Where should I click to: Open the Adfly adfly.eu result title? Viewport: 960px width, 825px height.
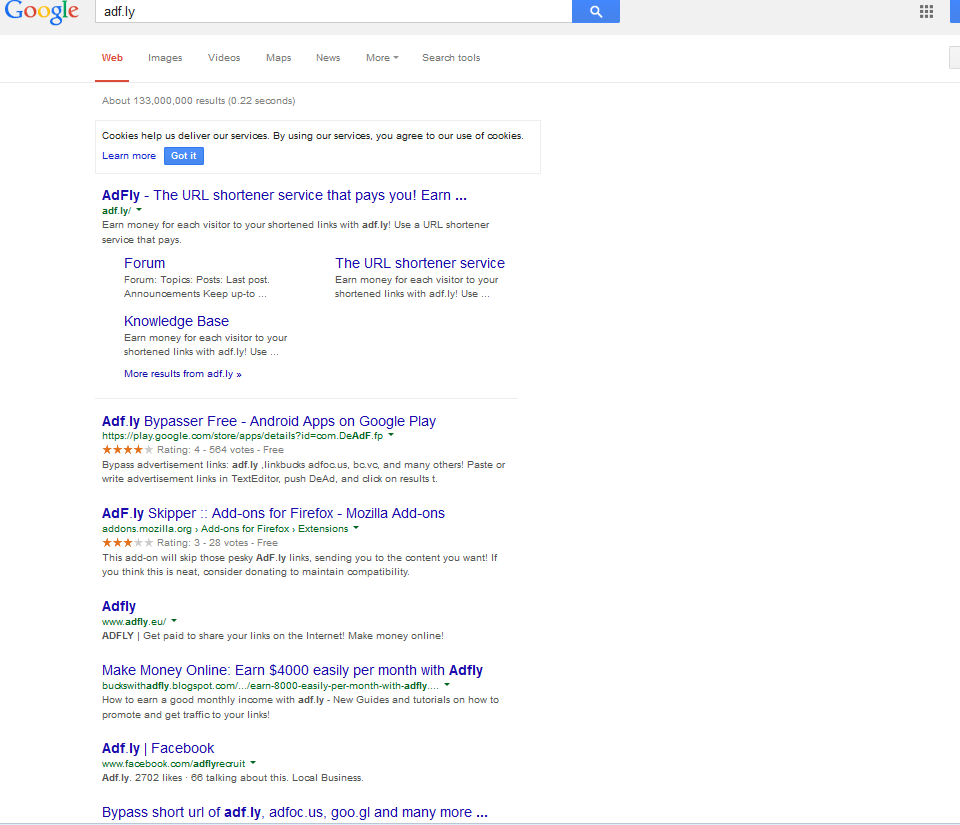click(119, 607)
